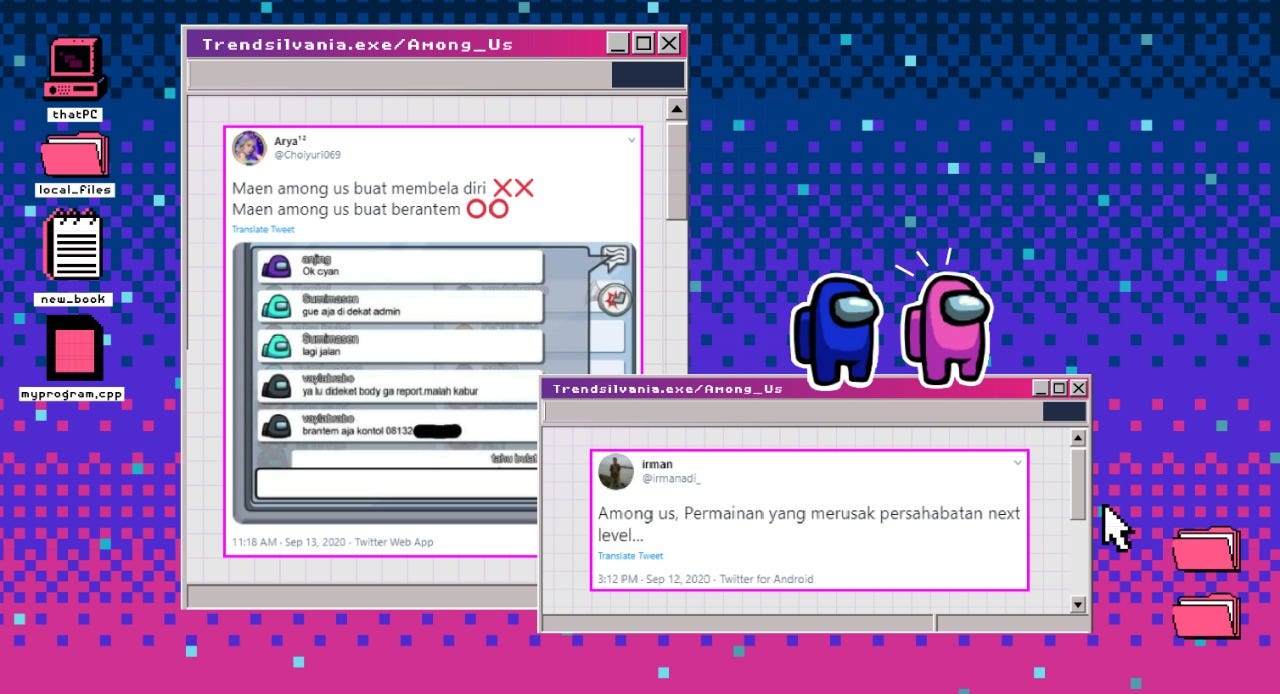Open the local_Files folder icon
Screen dimensions: 1280x694
click(x=74, y=155)
